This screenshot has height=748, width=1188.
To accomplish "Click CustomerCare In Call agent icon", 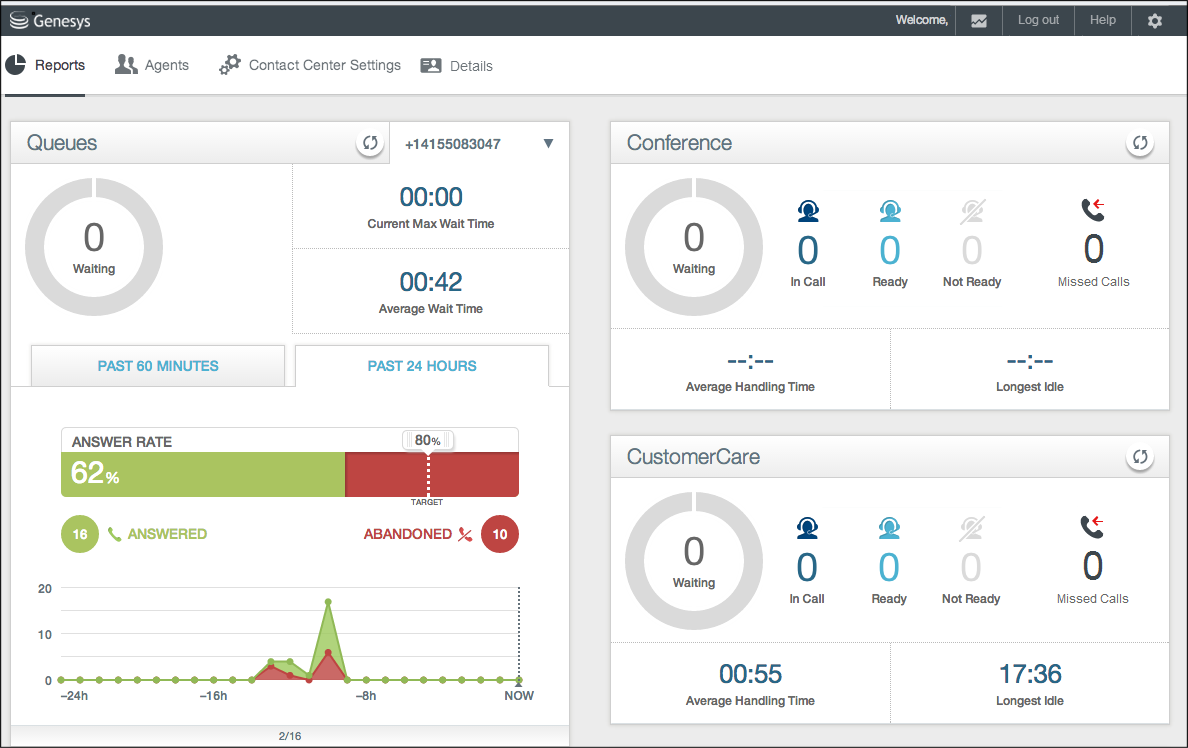I will 807,527.
